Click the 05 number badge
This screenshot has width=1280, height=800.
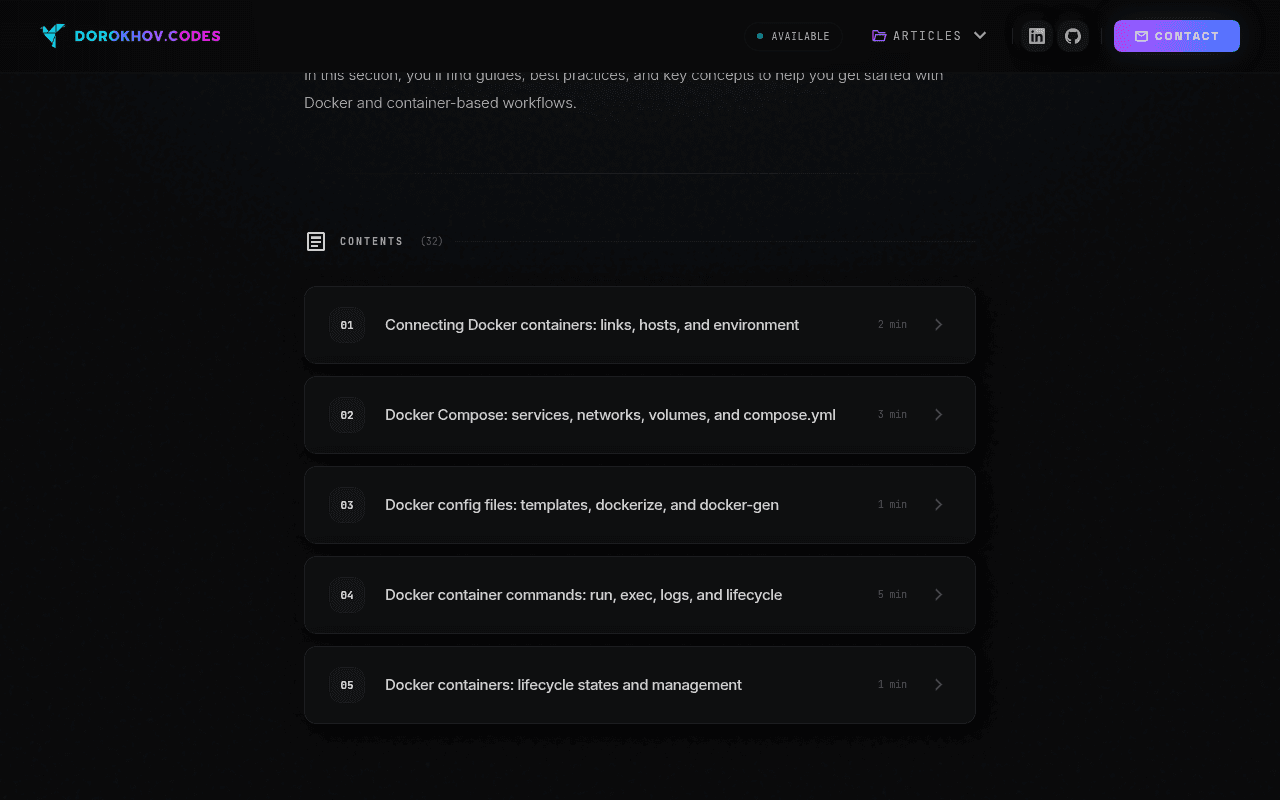pyautogui.click(x=347, y=685)
